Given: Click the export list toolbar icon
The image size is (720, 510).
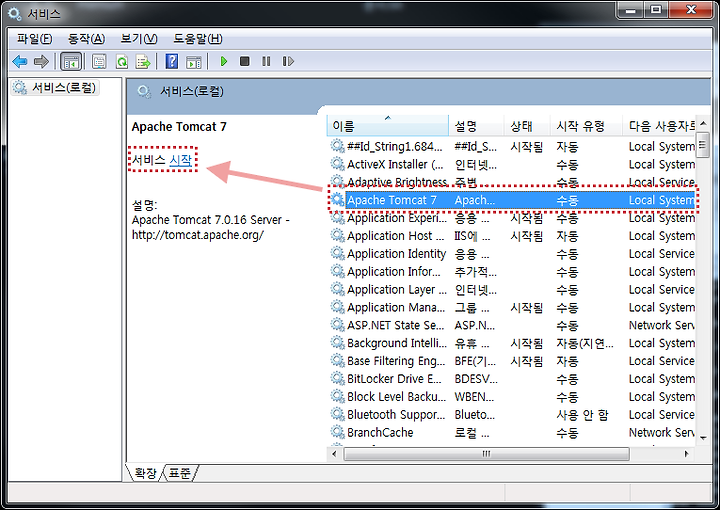Looking at the screenshot, I should pos(143,62).
